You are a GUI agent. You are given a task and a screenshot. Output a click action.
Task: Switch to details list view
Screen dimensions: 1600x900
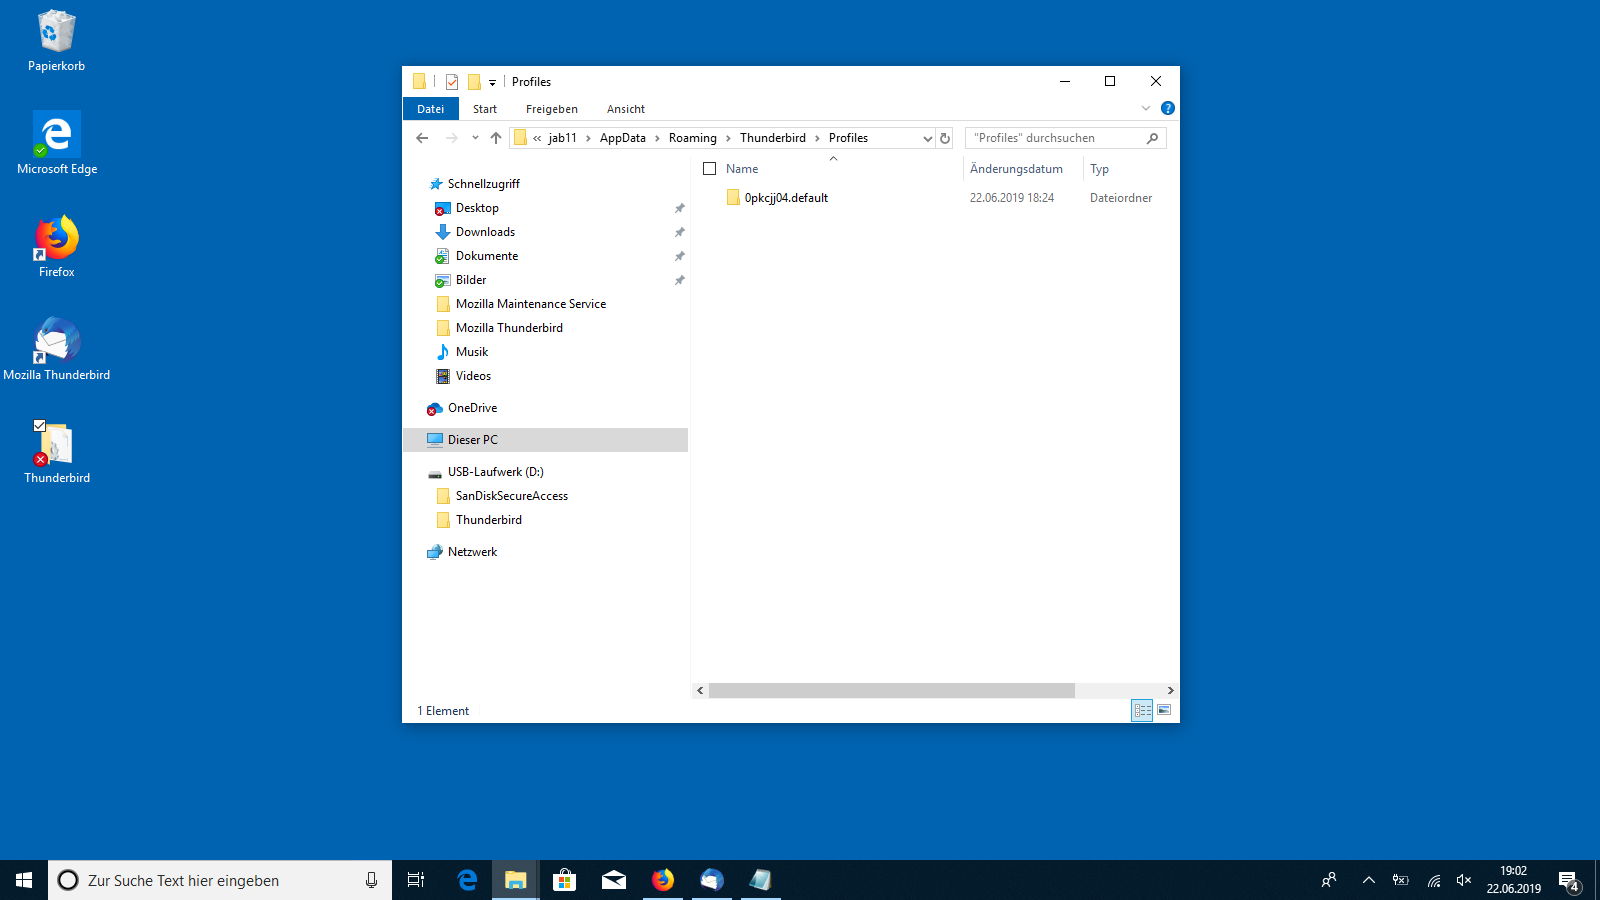[1142, 710]
